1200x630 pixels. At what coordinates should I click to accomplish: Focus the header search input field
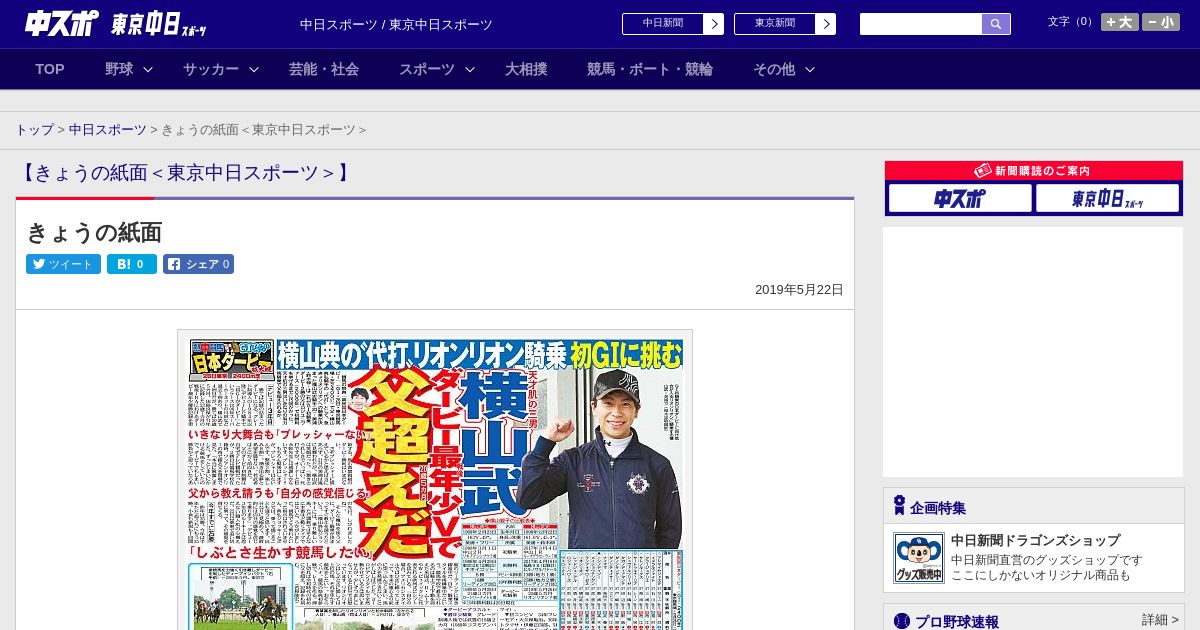click(x=921, y=24)
